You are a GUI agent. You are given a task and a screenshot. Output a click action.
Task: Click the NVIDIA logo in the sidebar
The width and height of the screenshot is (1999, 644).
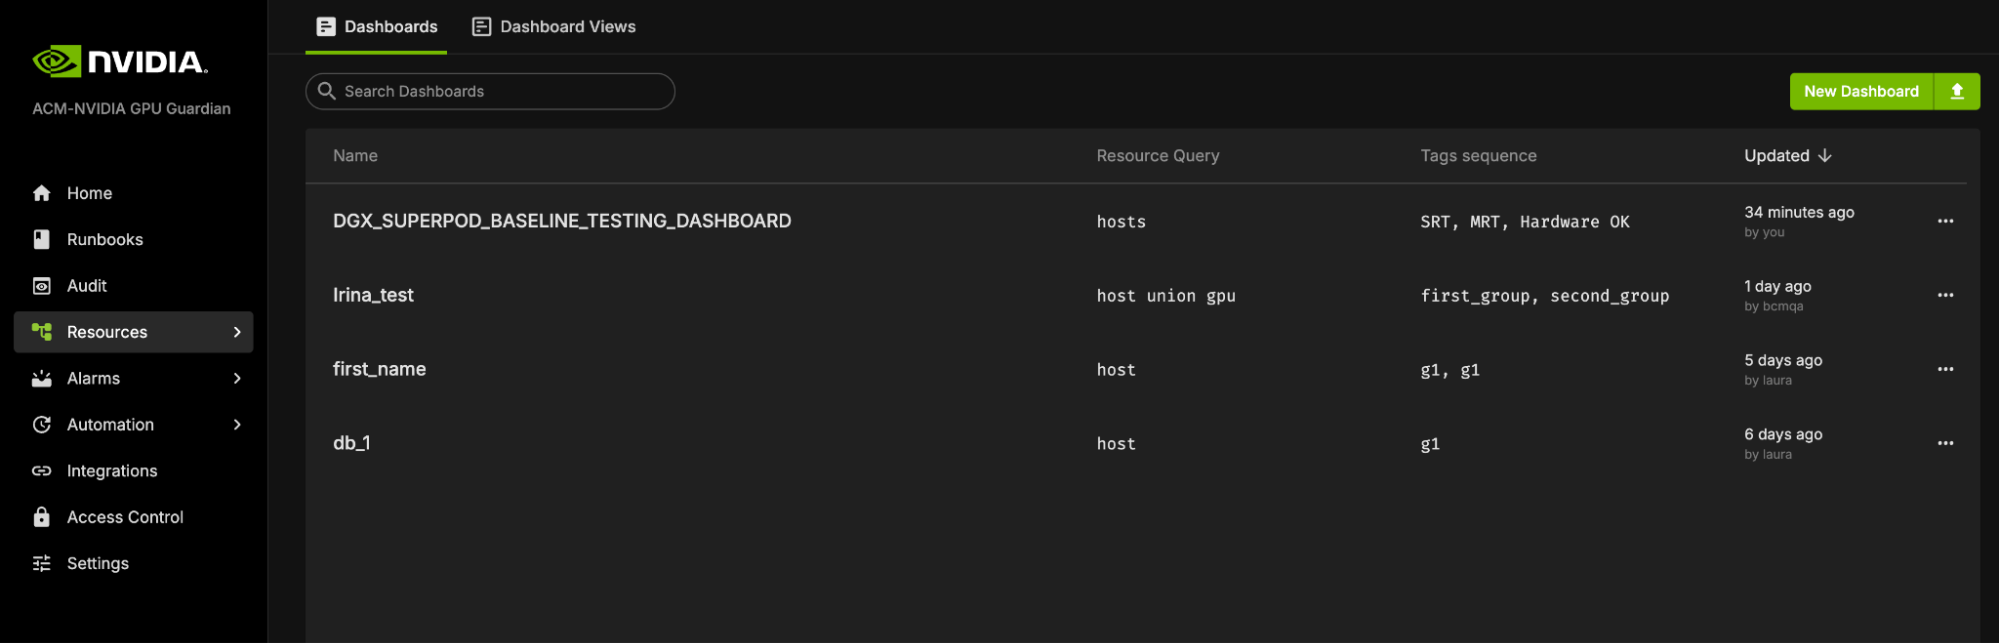point(120,62)
